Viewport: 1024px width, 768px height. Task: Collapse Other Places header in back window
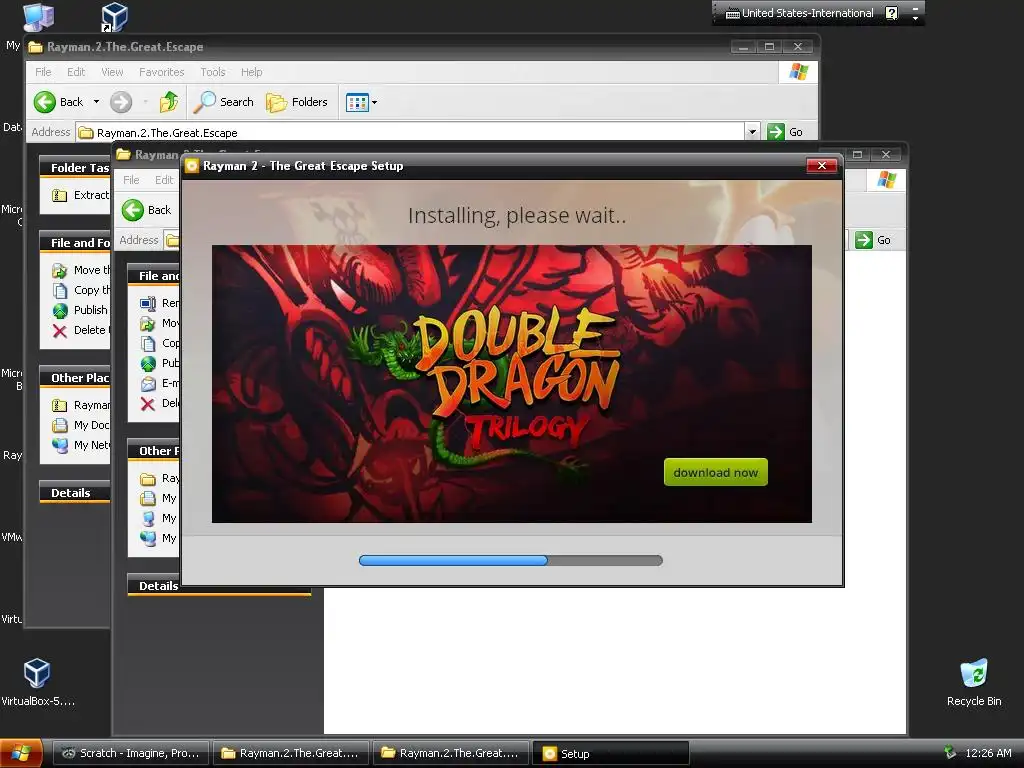coord(74,378)
